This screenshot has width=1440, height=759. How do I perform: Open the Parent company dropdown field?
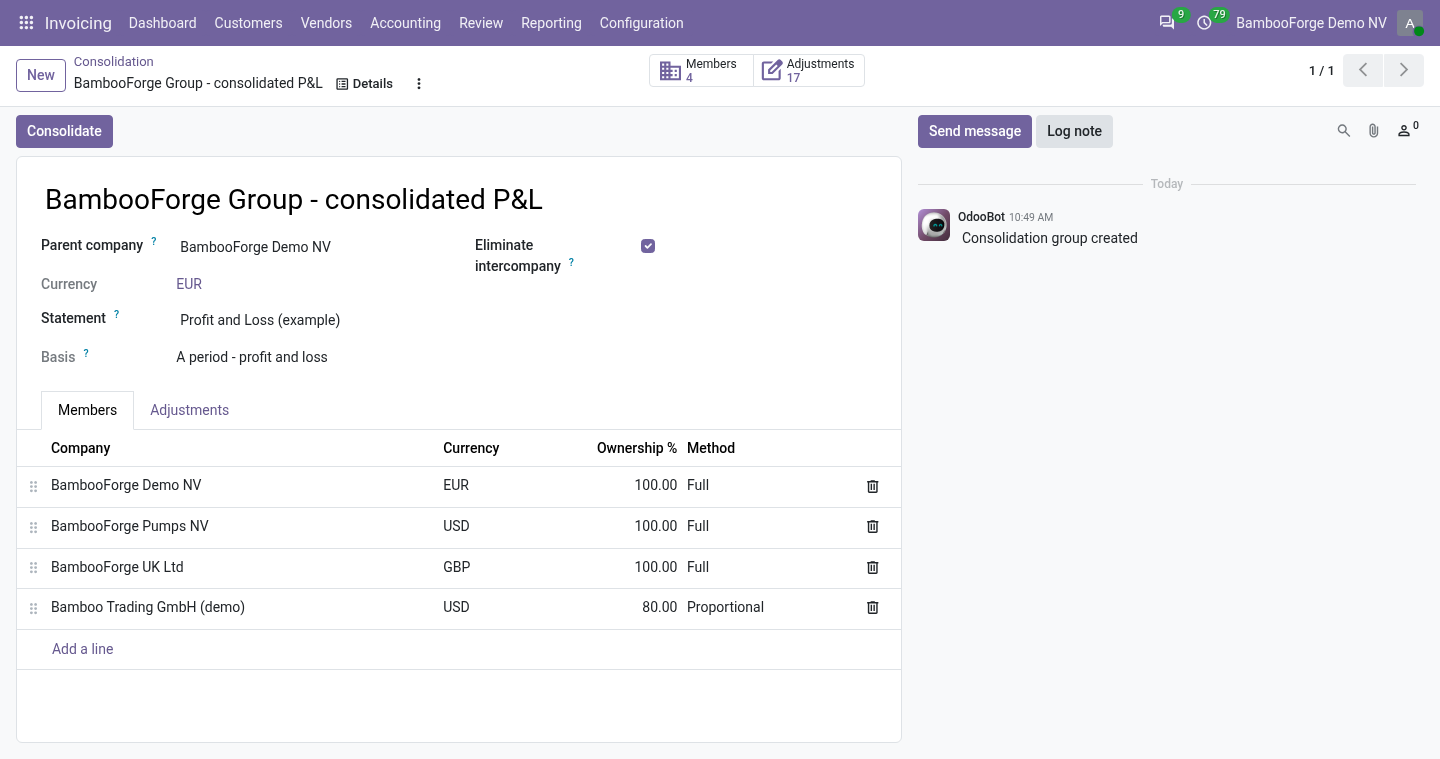(312, 247)
